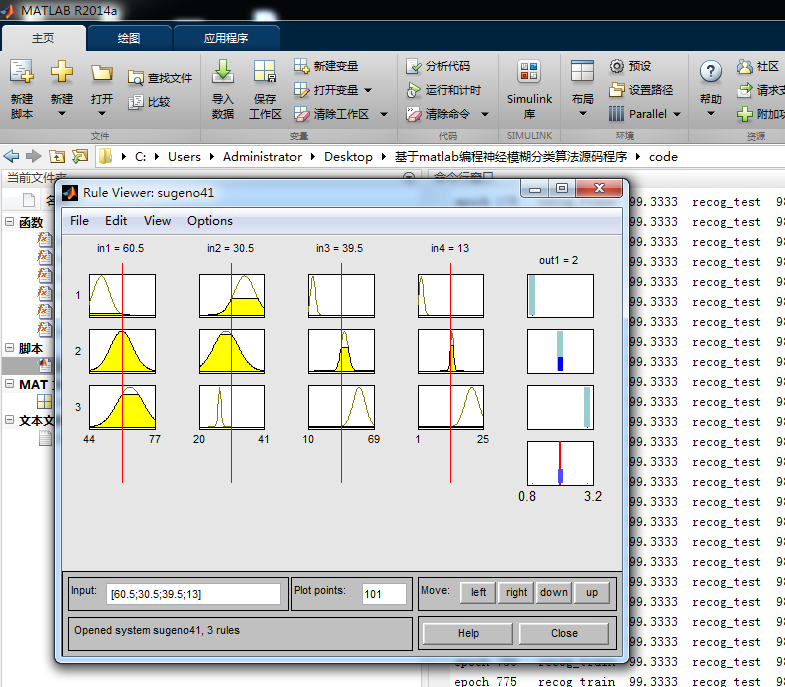Open dropdown arrow beside Clear Commands (清除命令)
785x687 pixels.
tap(485, 114)
